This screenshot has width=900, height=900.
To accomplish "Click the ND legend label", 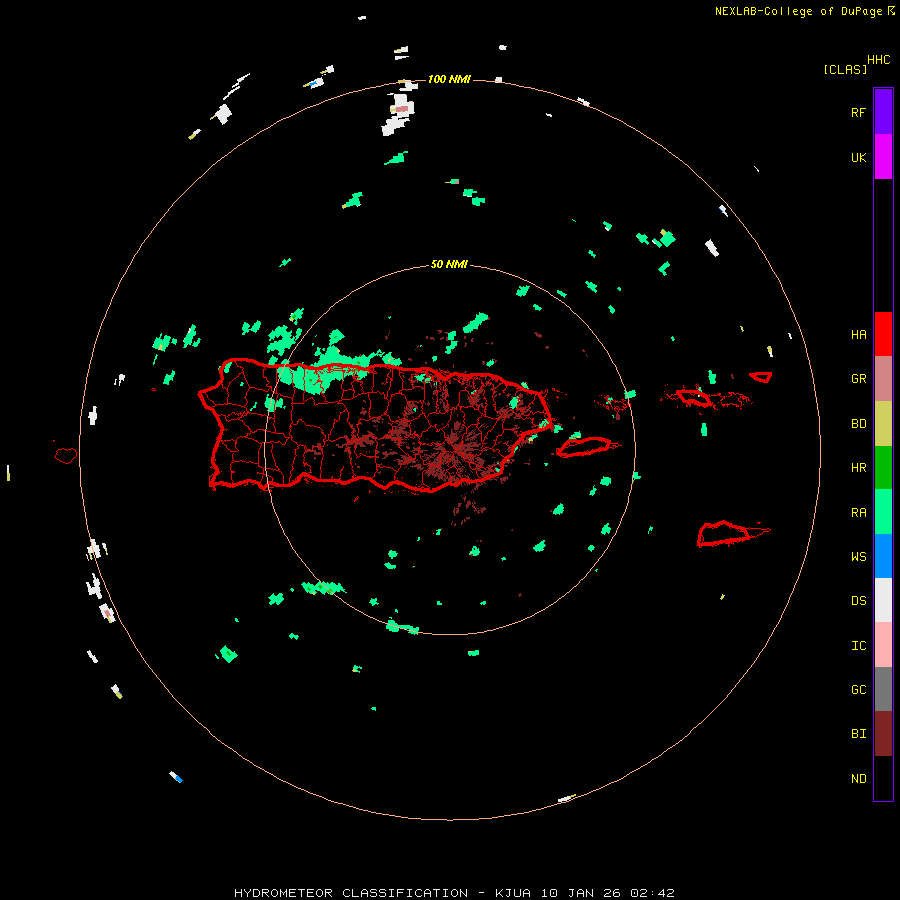I will [x=858, y=778].
